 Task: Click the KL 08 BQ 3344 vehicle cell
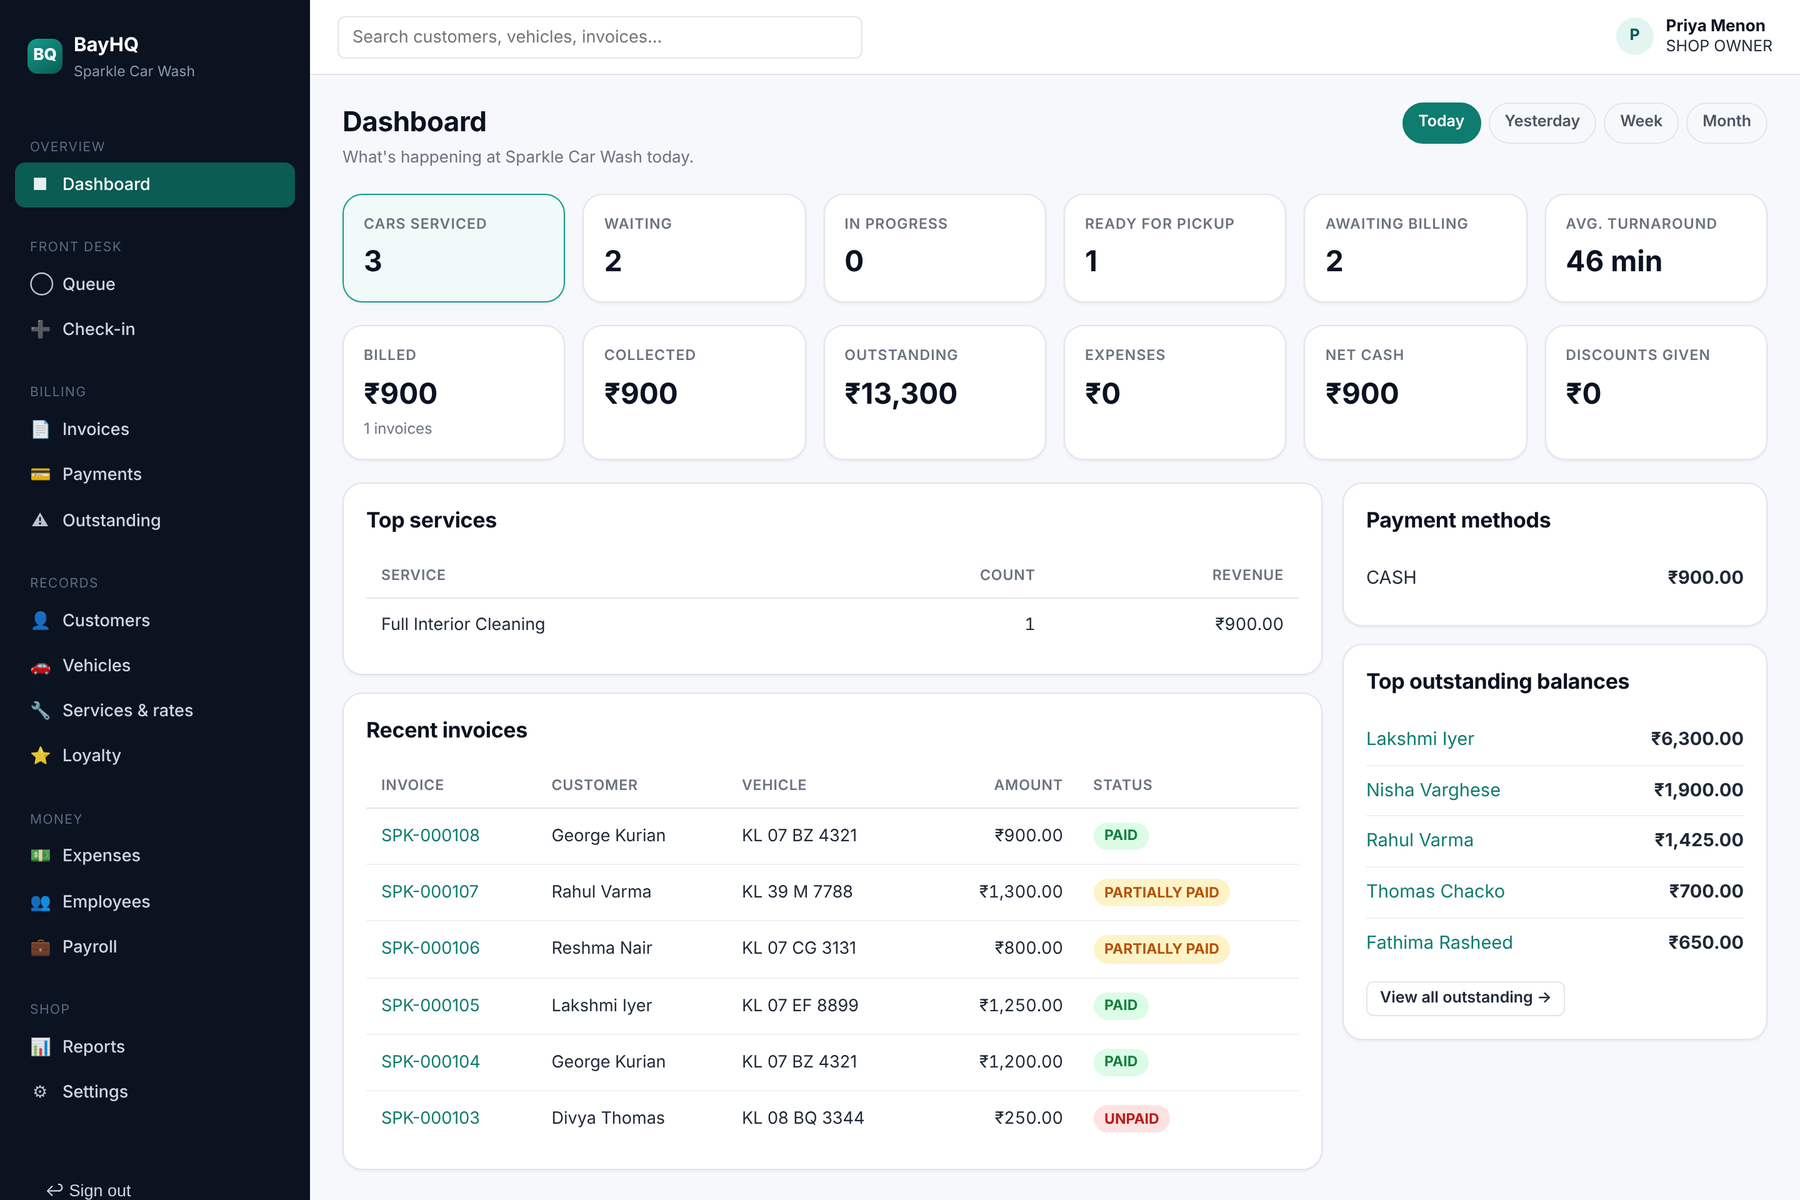point(803,1118)
